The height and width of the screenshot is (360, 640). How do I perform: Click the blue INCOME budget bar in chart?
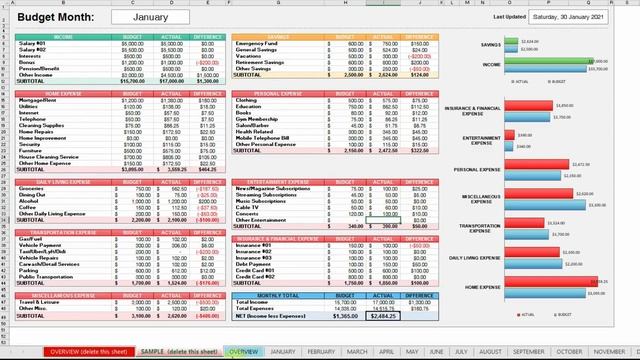pyautogui.click(x=545, y=69)
